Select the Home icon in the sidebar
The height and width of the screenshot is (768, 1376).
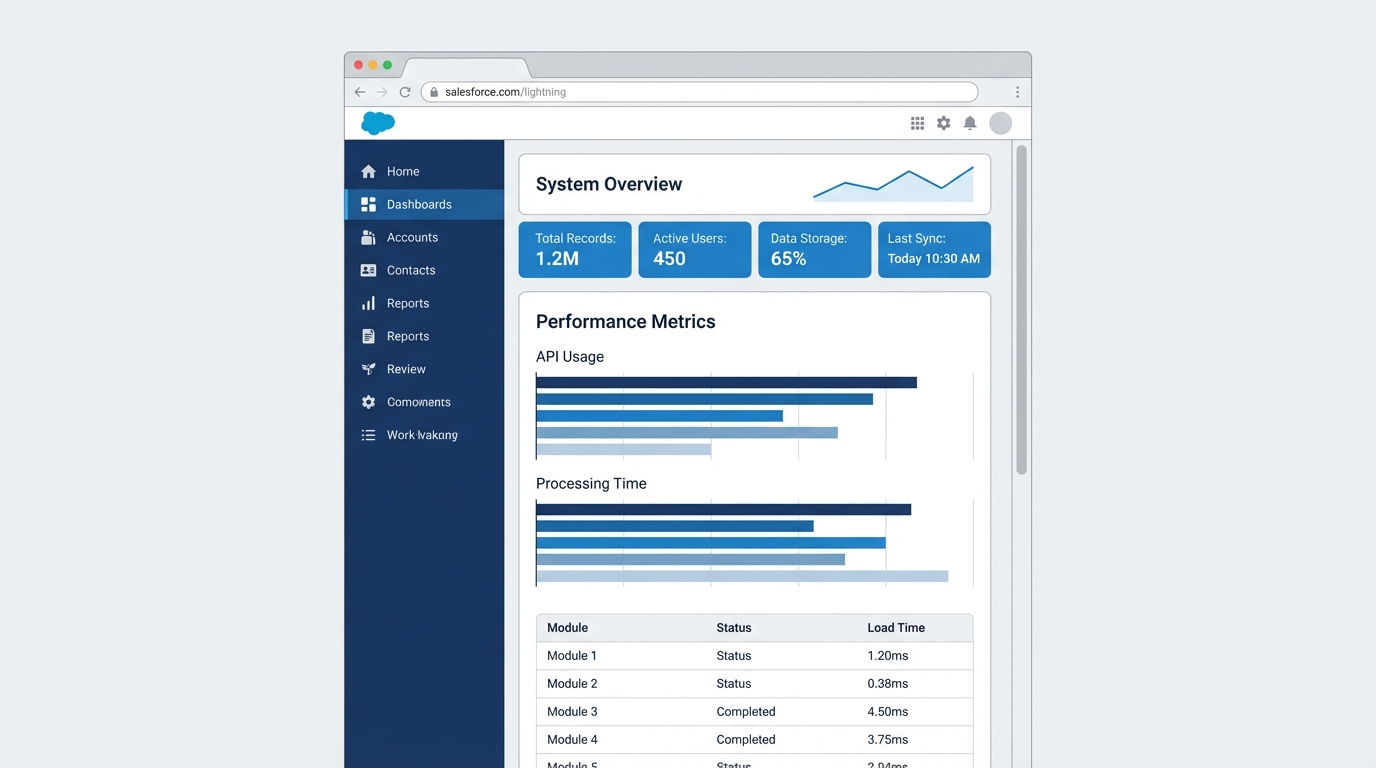[370, 171]
